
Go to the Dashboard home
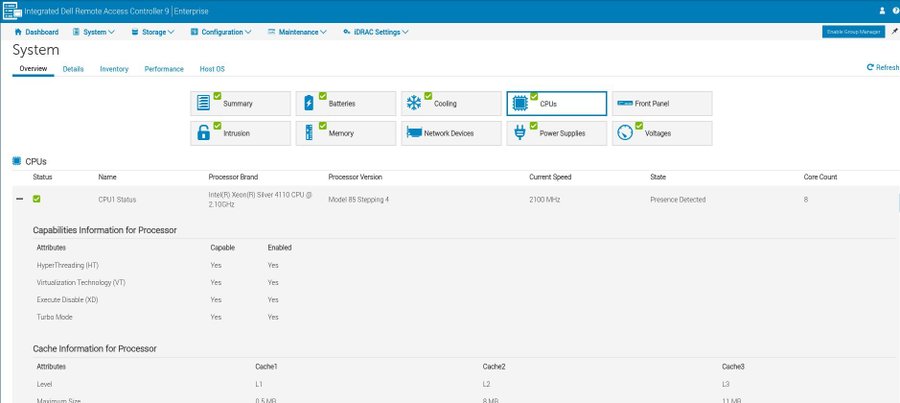pos(36,32)
